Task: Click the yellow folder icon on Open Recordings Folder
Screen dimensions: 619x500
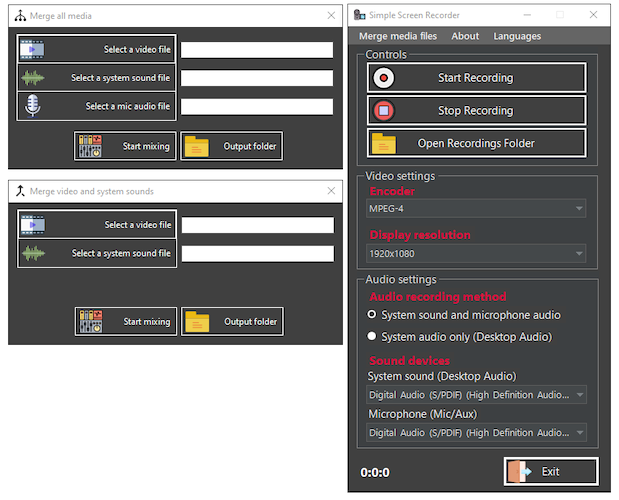Action: (x=384, y=143)
